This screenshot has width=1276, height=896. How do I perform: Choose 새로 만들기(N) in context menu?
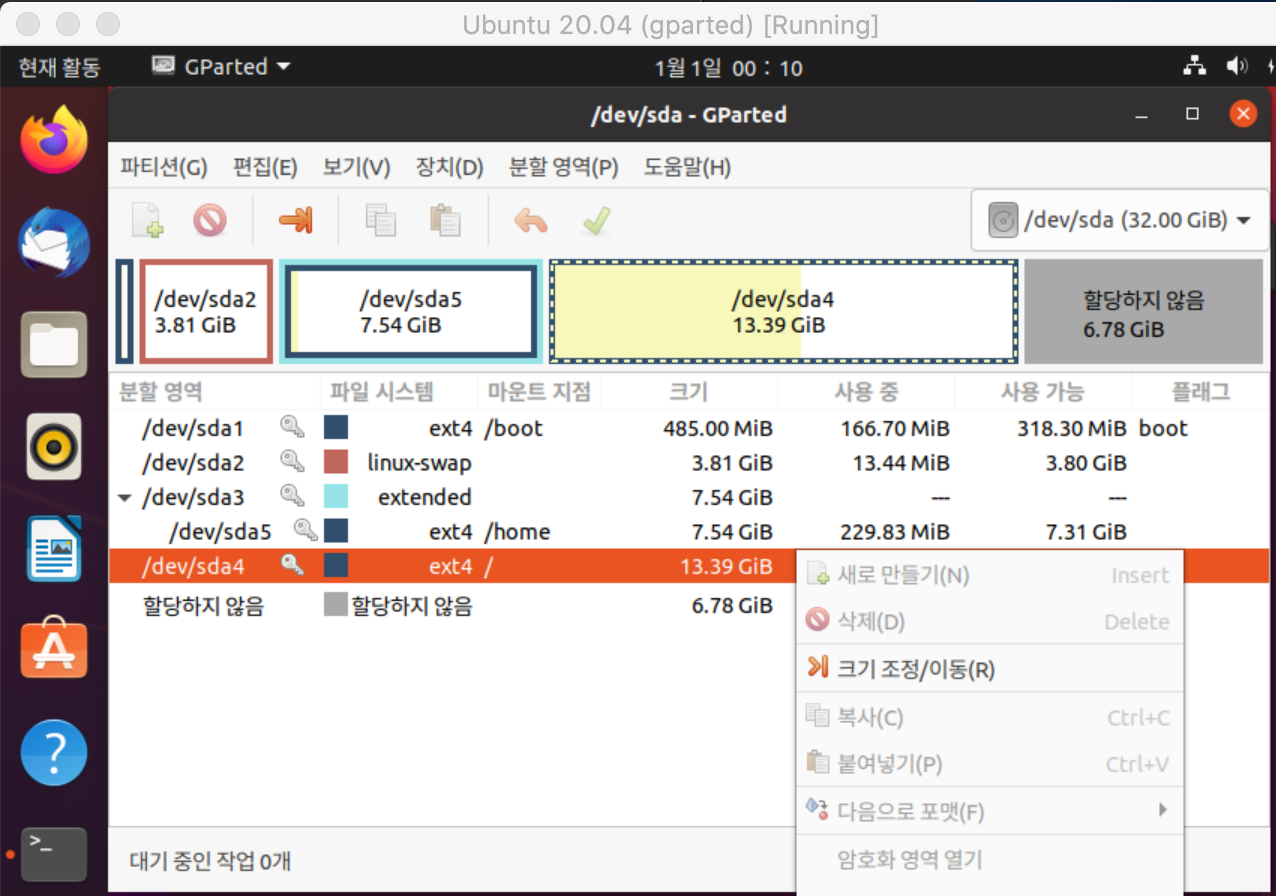(x=988, y=575)
